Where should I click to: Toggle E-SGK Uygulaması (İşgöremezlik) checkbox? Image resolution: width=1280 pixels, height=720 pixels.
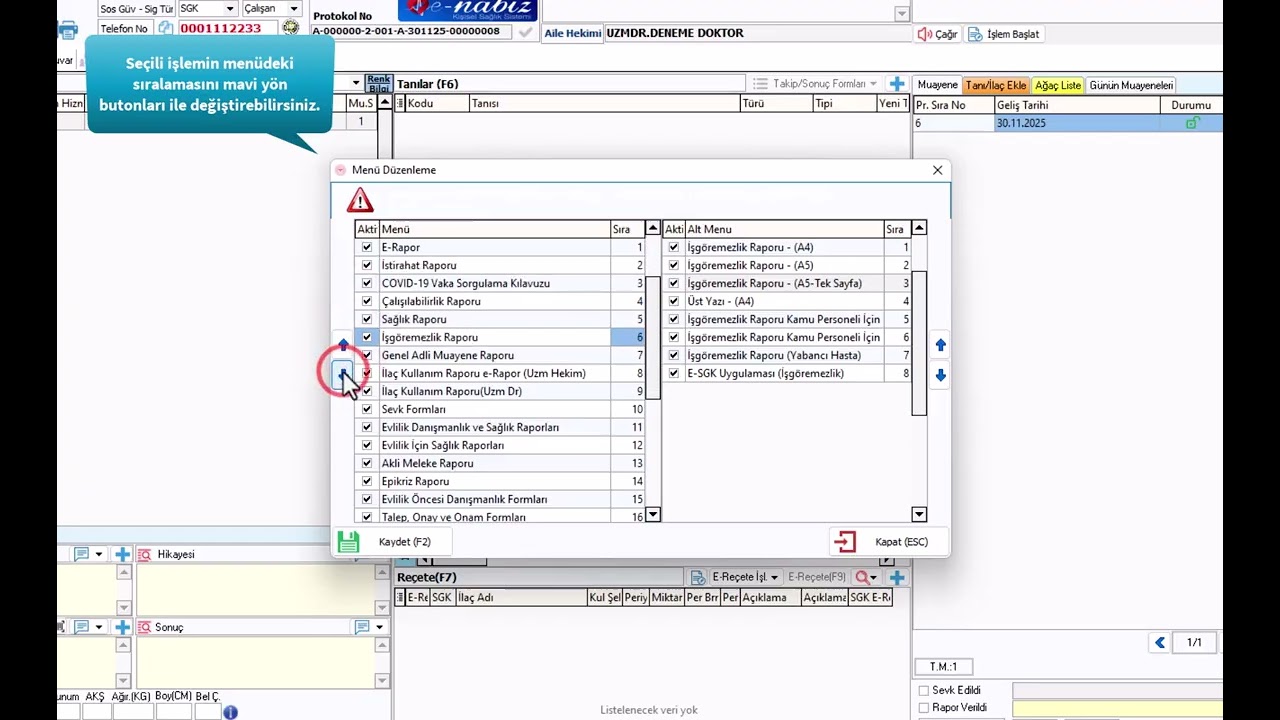(674, 373)
